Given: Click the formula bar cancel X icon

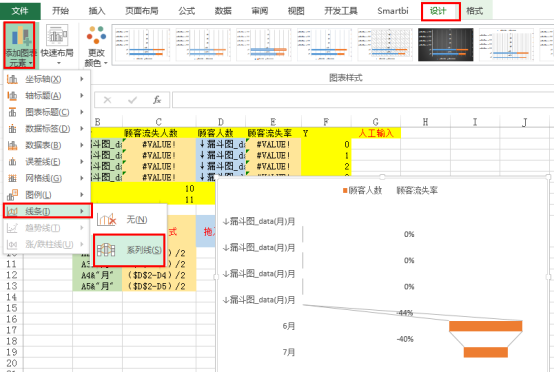Looking at the screenshot, I should (107, 100).
